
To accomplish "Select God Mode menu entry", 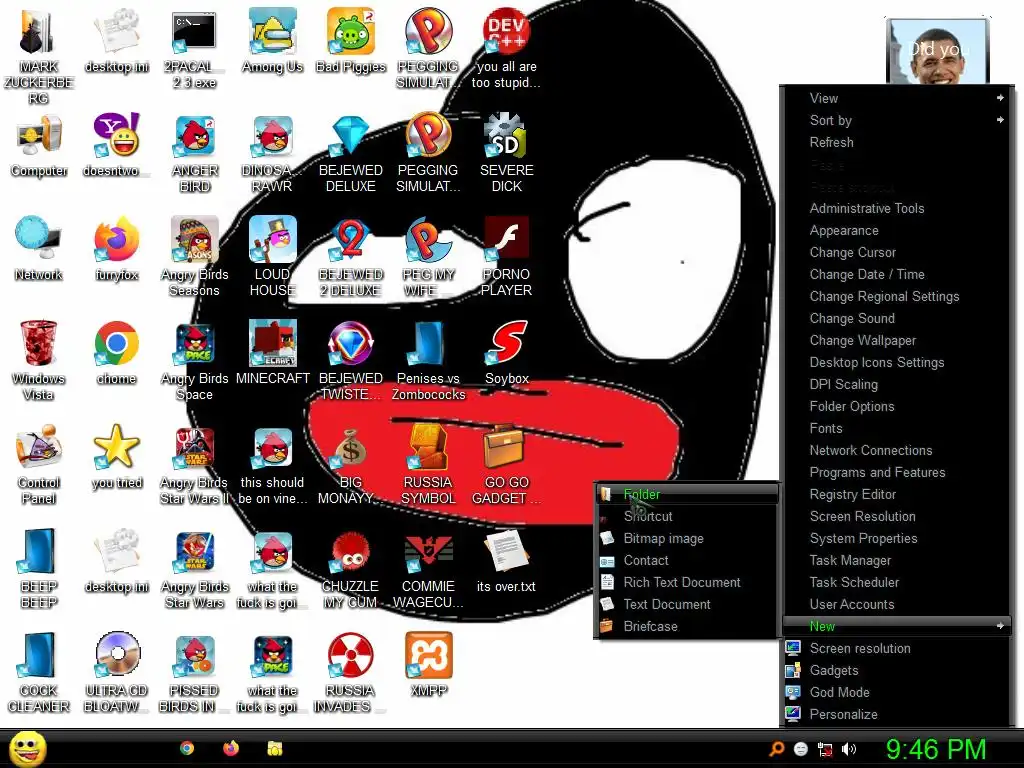I will [897, 692].
